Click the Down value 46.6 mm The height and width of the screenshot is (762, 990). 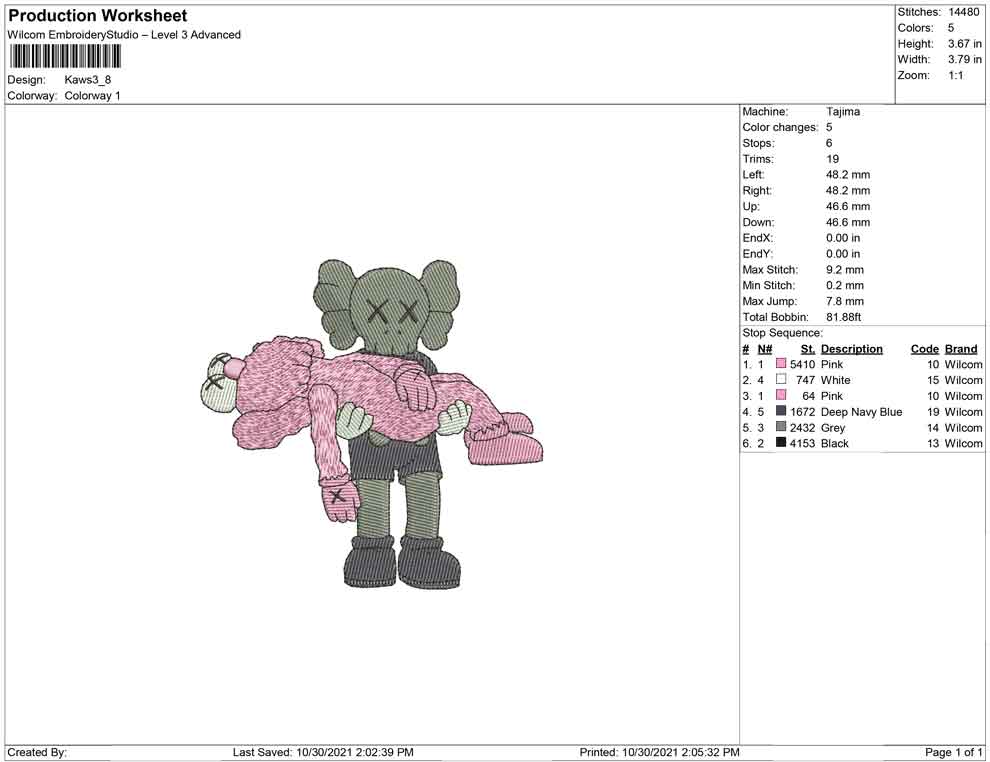(x=847, y=222)
